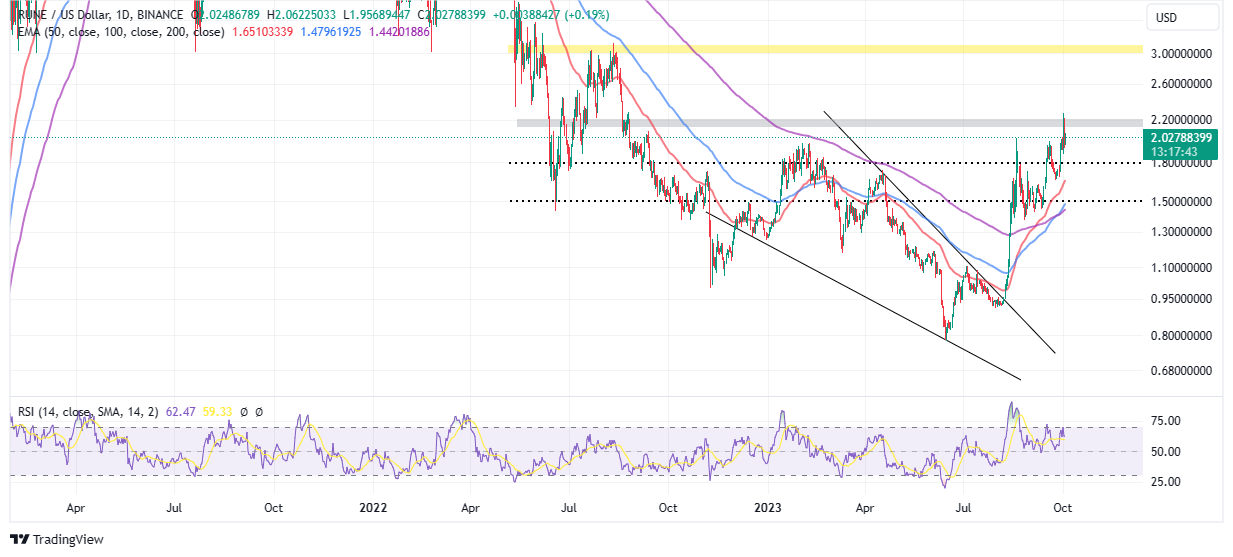Click the 25.00 RSI scale label

[x=1166, y=482]
